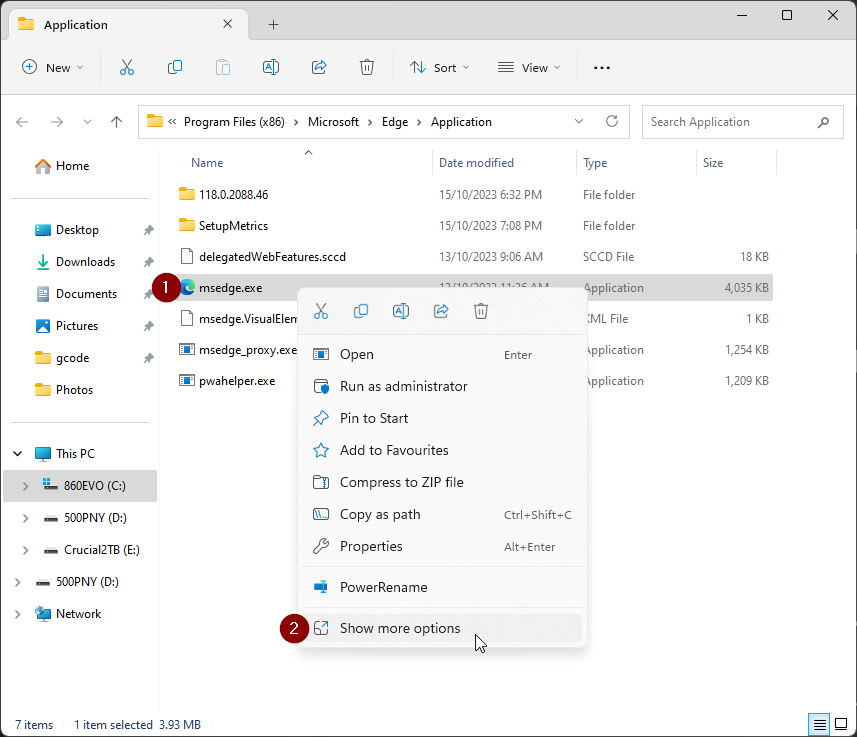Unpin Downloads from Quick access
Image resolution: width=857 pixels, height=737 pixels.
pos(148,262)
